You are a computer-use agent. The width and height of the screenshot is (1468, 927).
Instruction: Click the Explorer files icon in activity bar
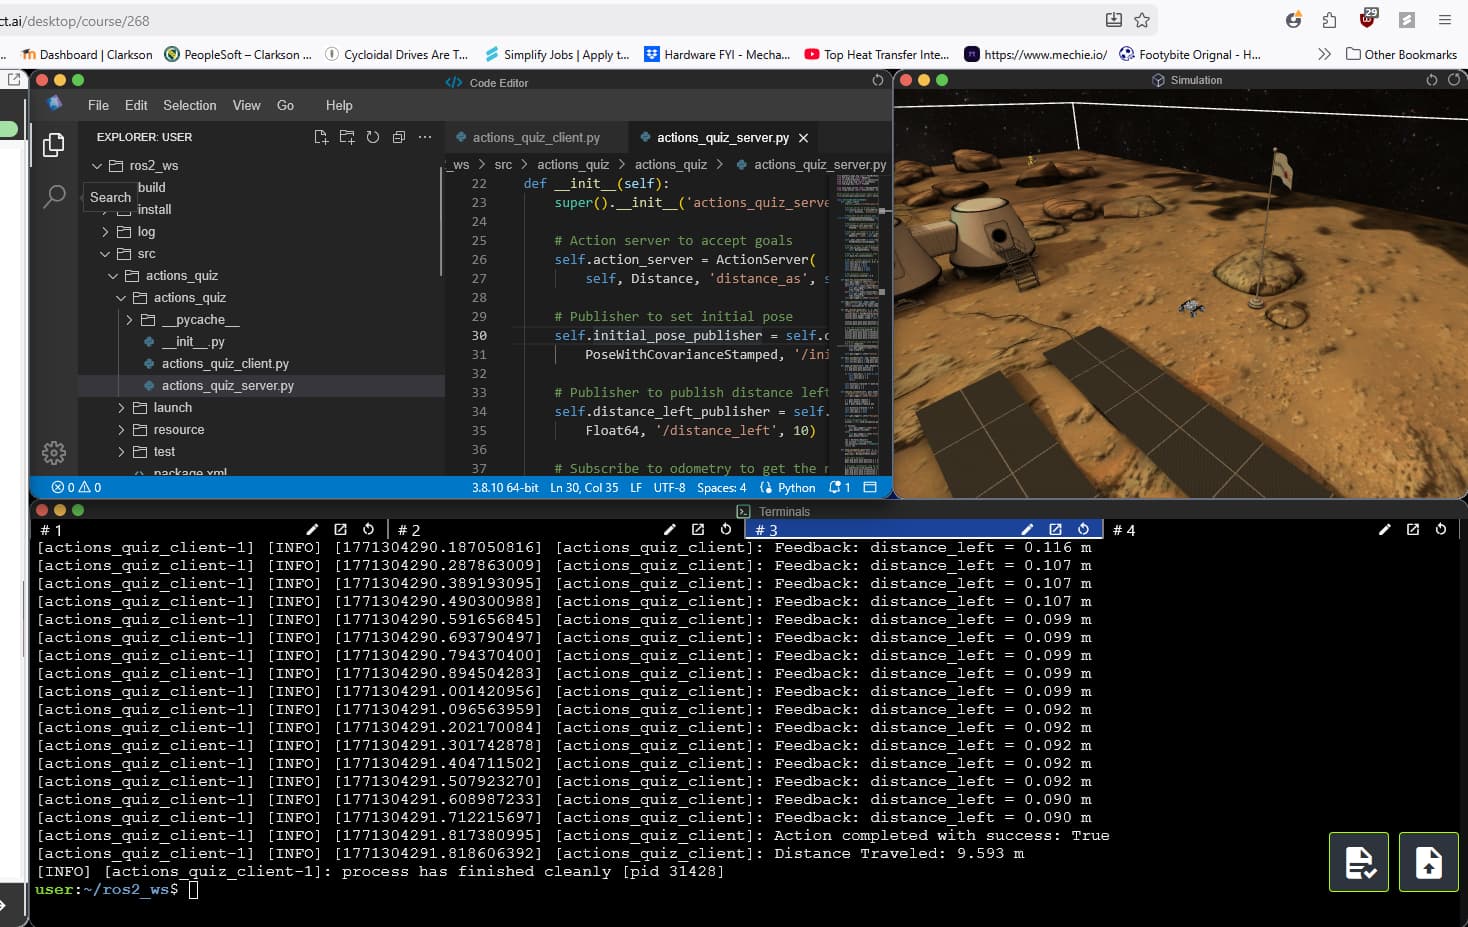54,146
